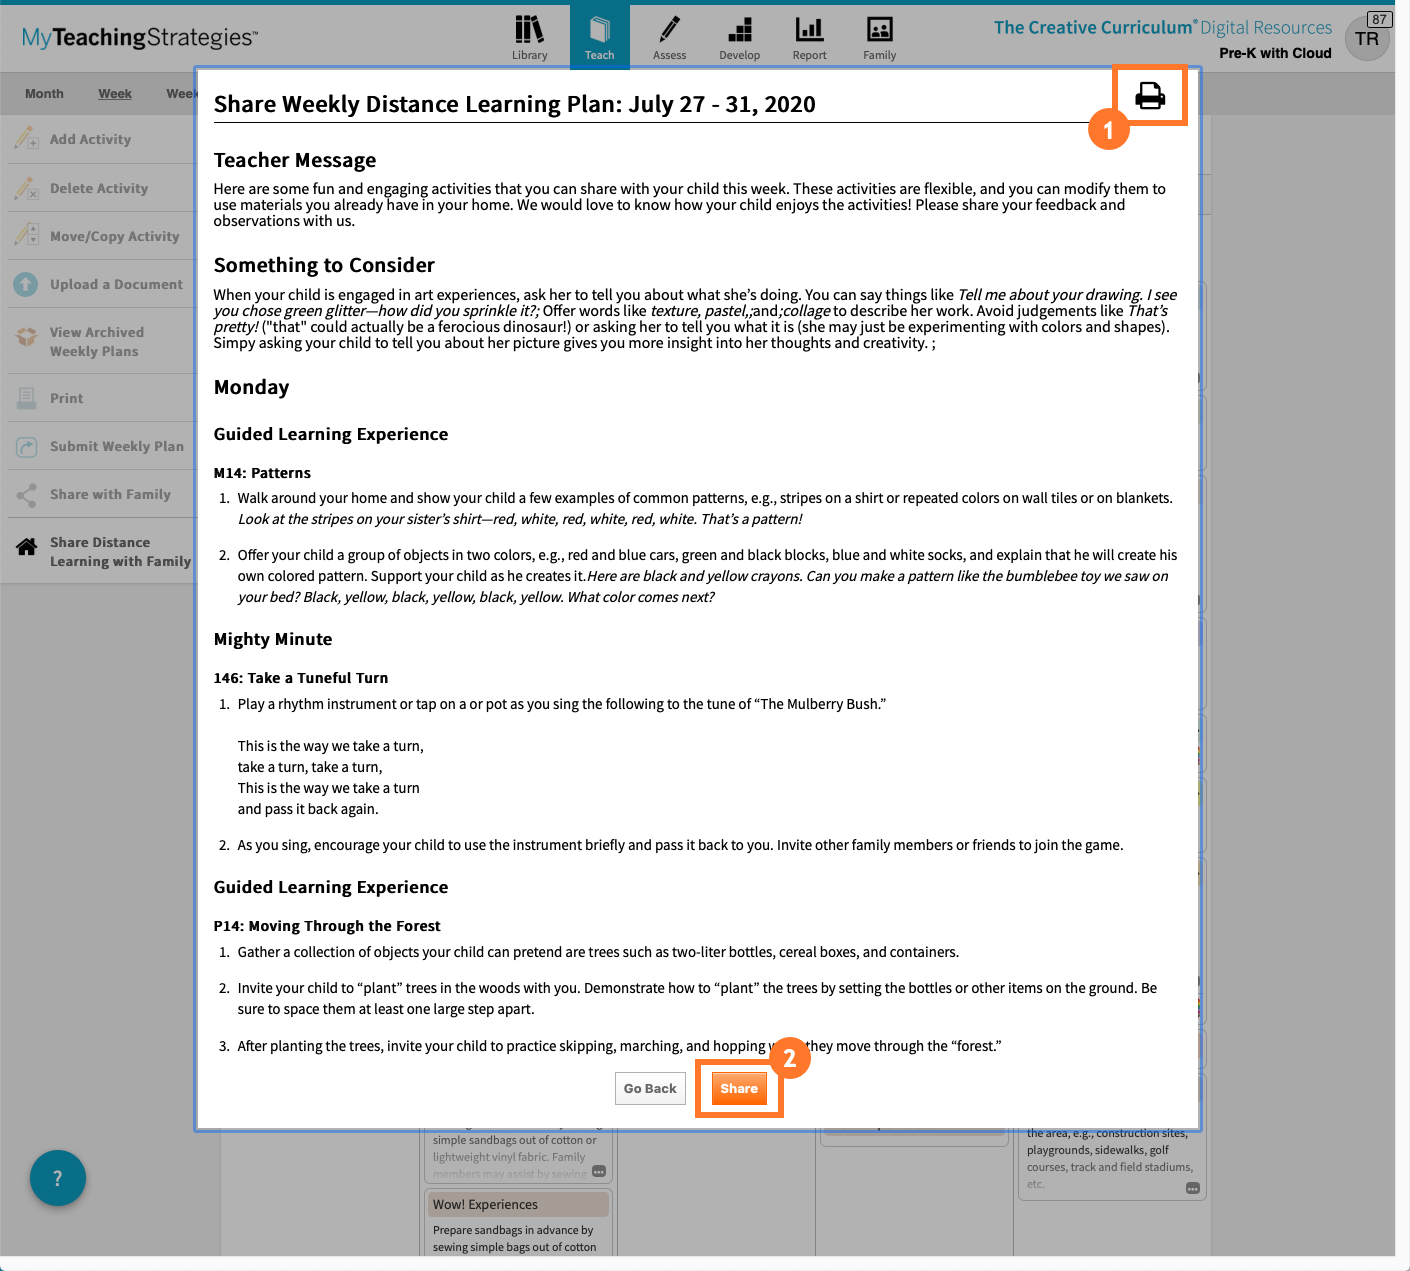Select Submit Weekly Plan option

coord(117,446)
